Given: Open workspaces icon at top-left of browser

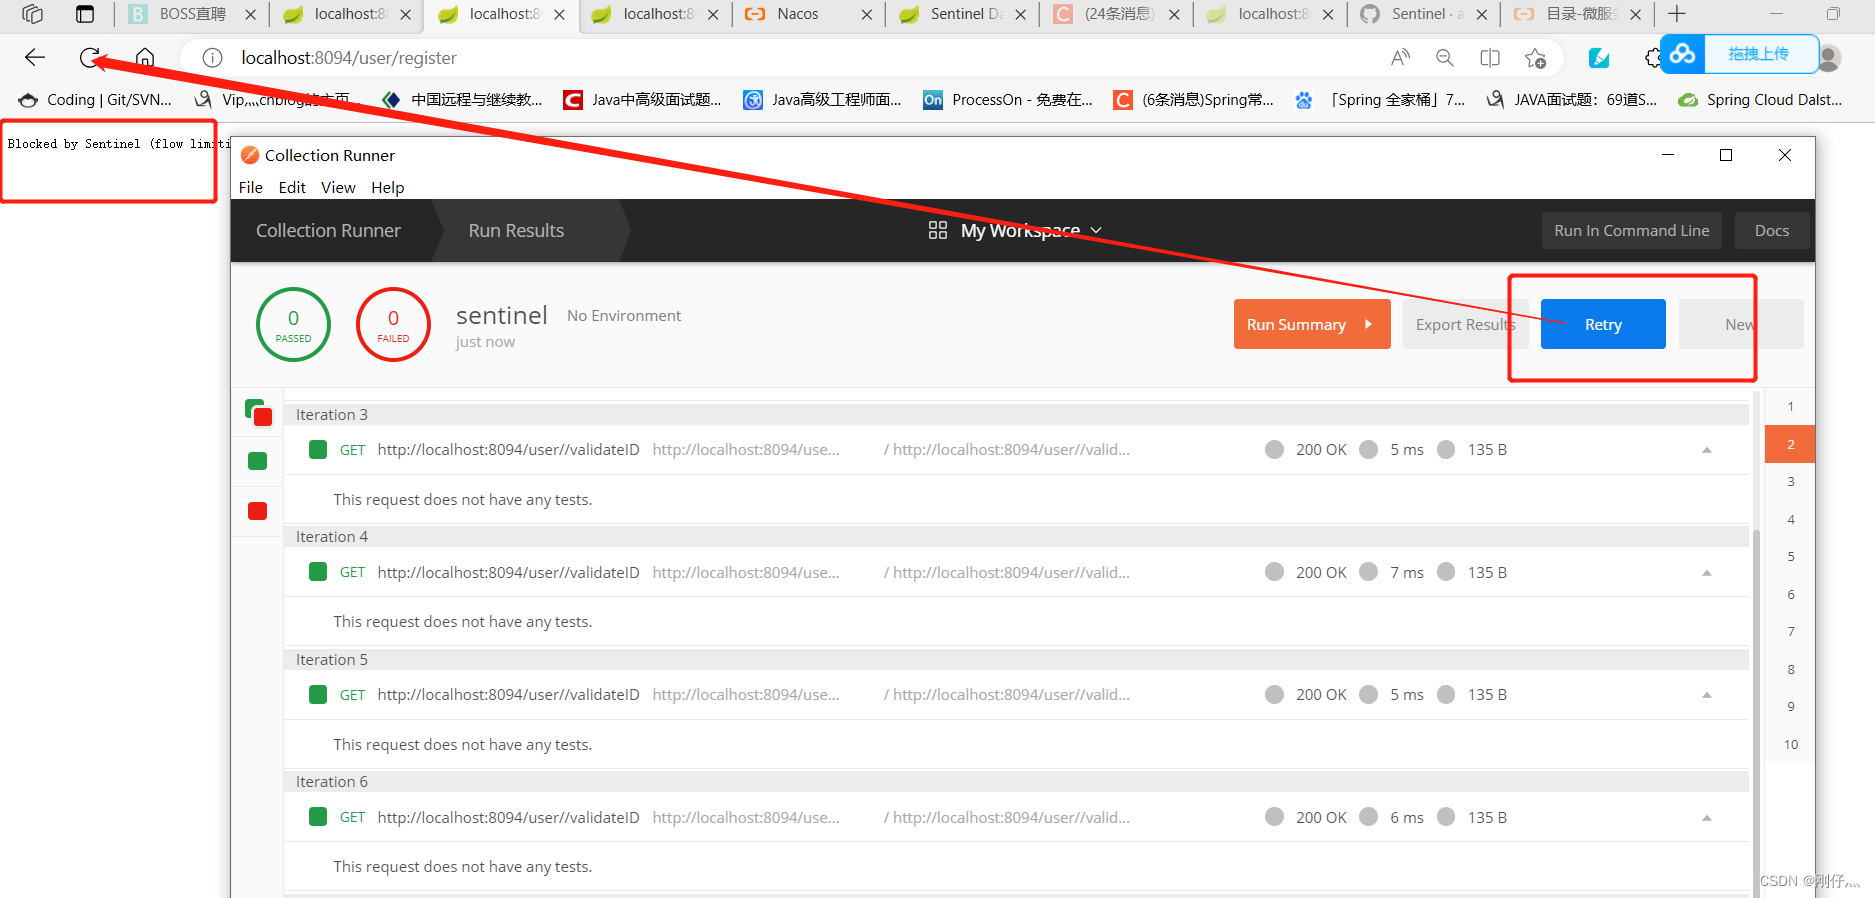Looking at the screenshot, I should coord(32,14).
